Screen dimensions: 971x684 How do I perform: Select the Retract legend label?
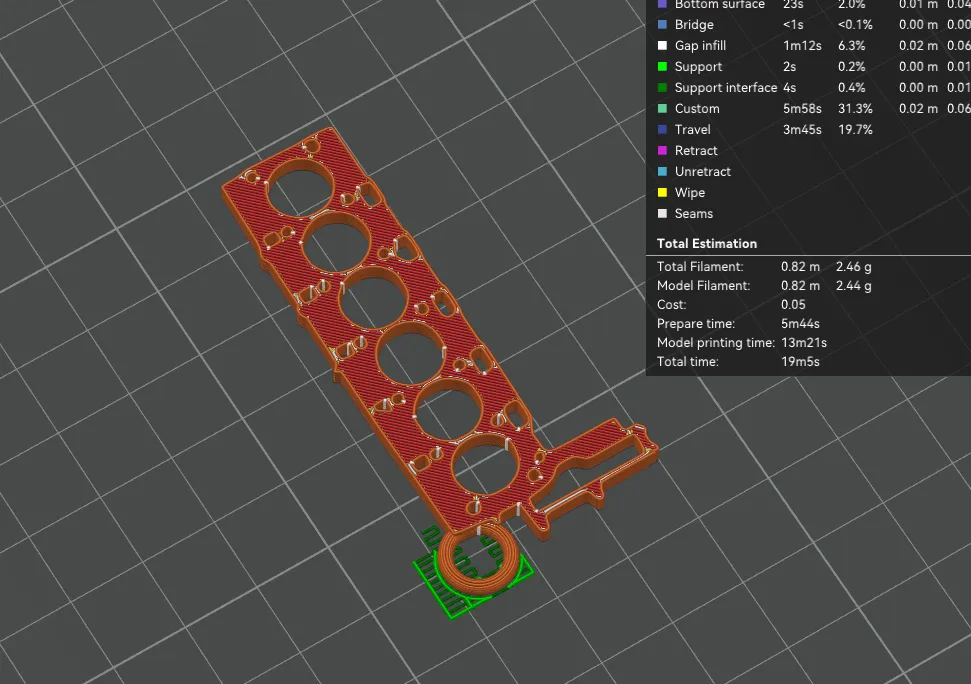click(695, 150)
